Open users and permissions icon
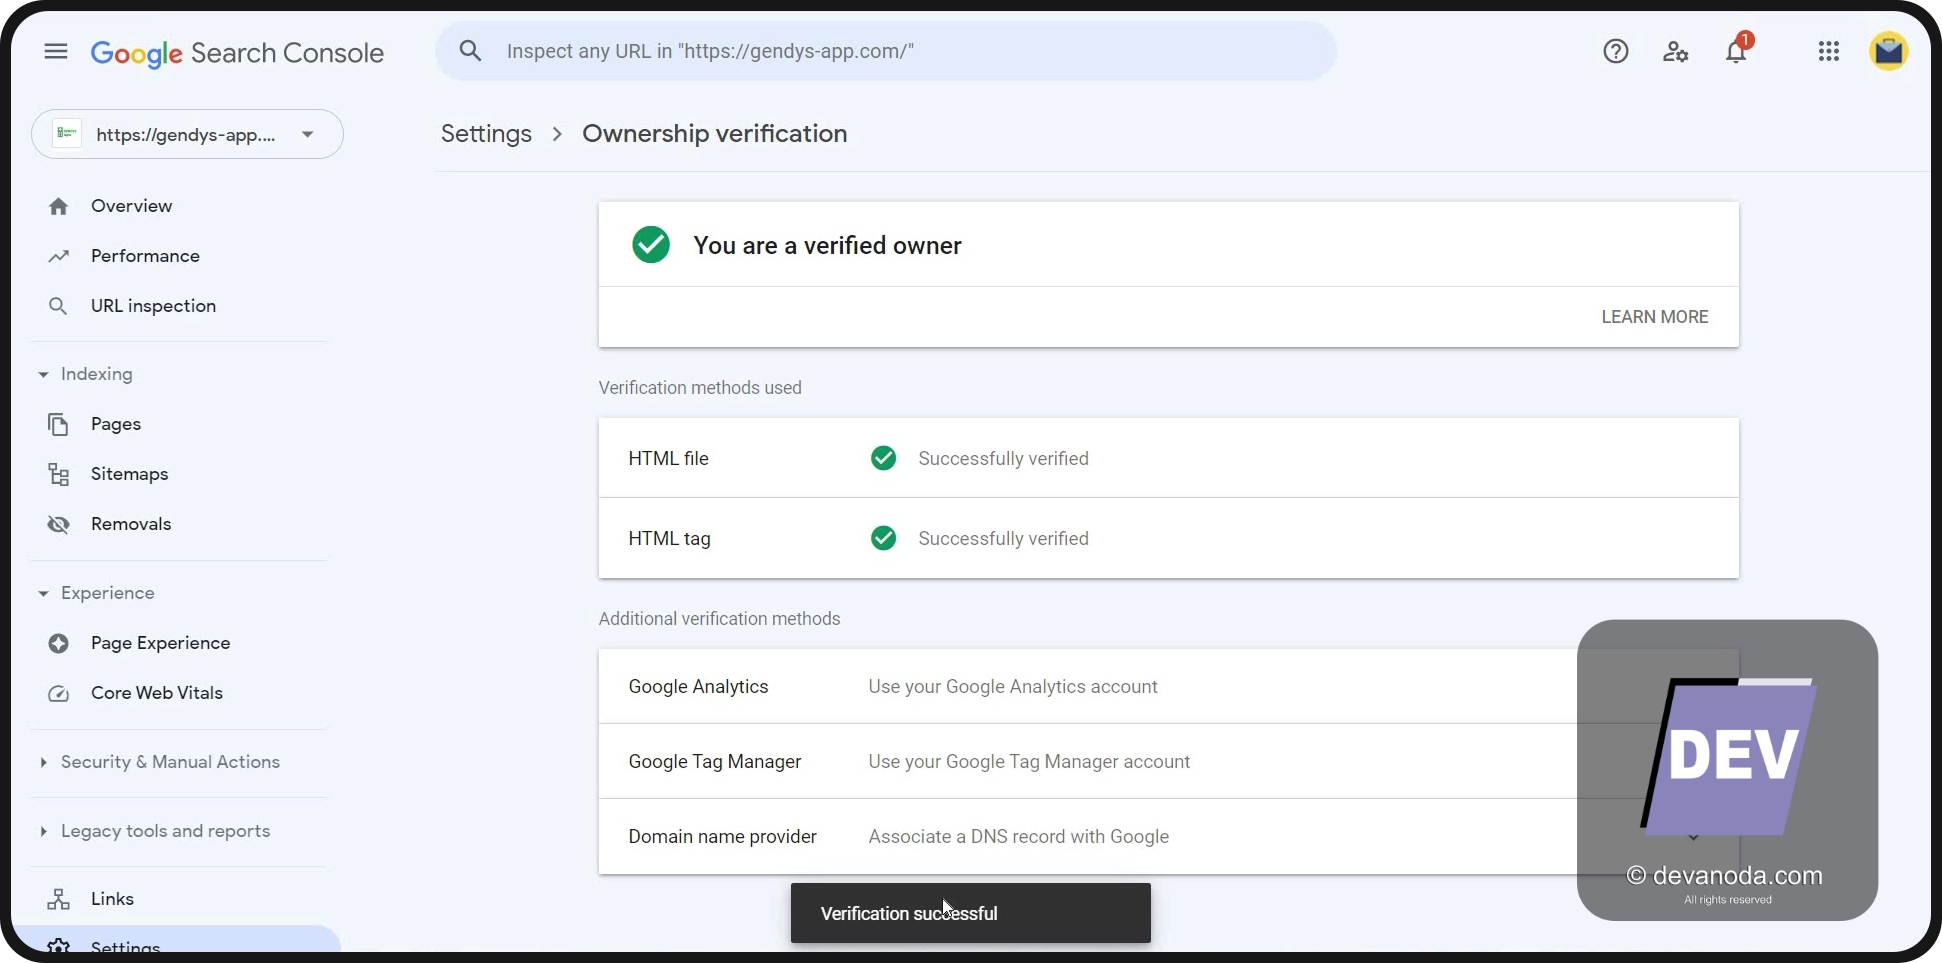Screen dimensions: 1942x963 (1676, 51)
